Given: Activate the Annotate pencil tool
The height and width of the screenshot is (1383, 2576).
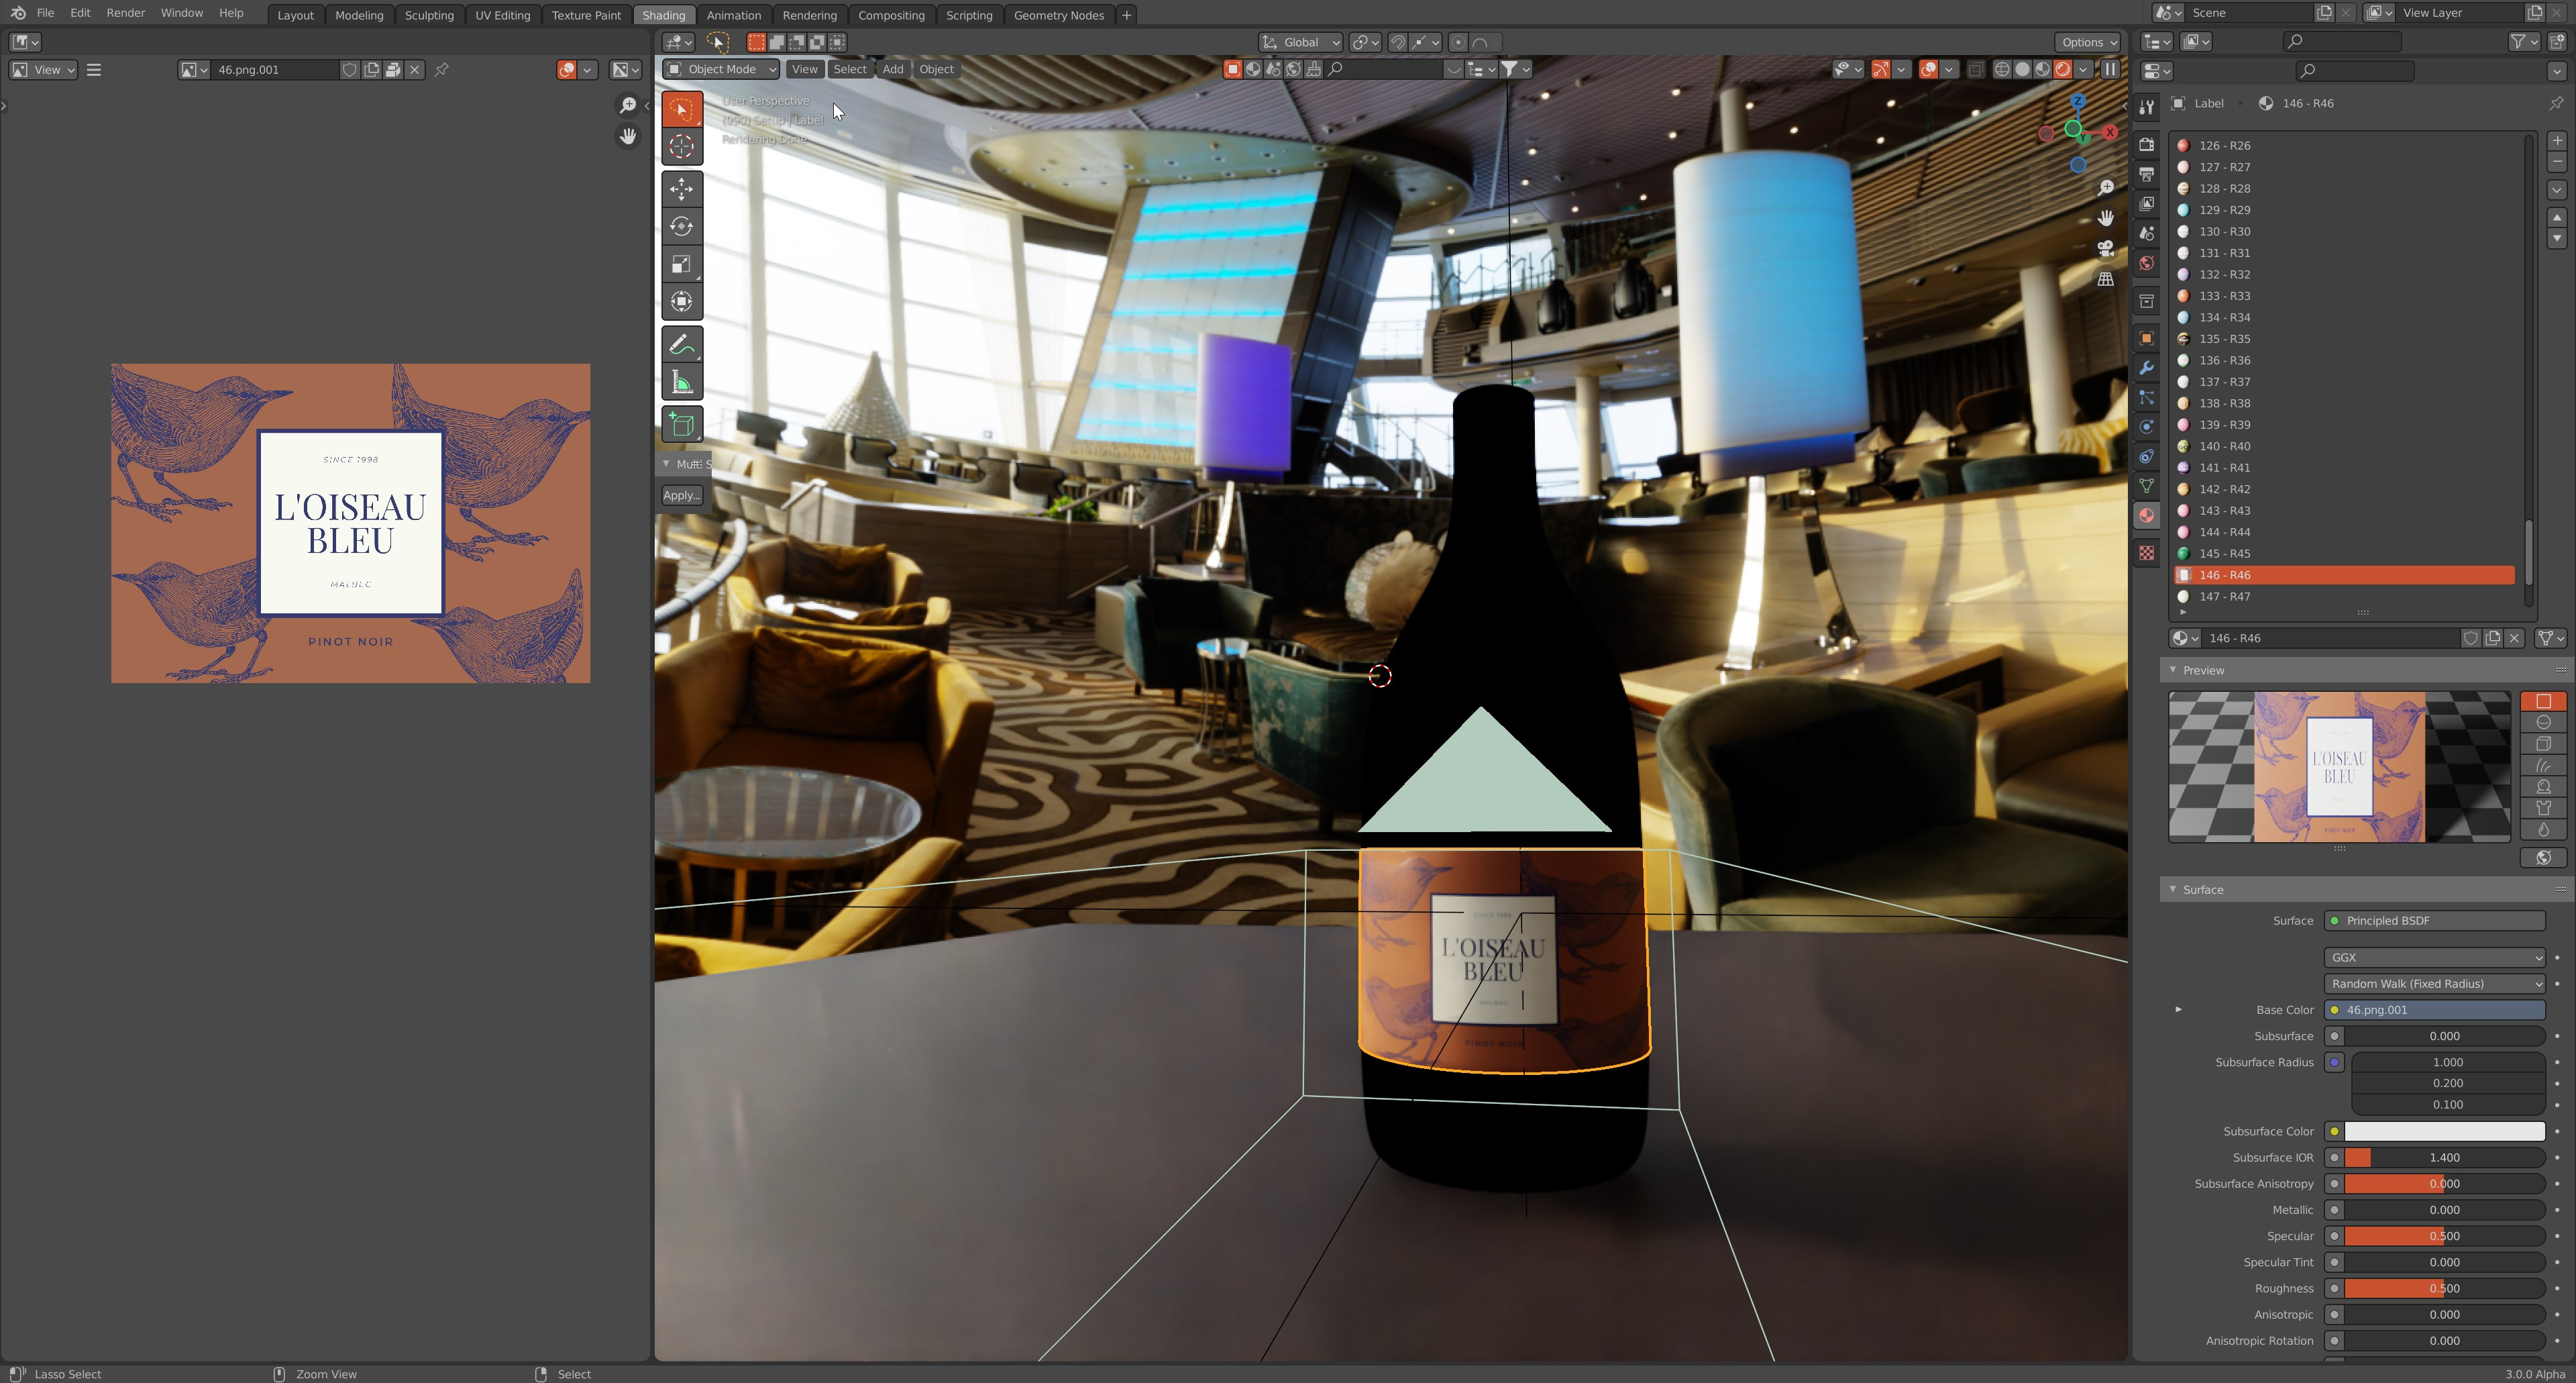Looking at the screenshot, I should coord(681,345).
